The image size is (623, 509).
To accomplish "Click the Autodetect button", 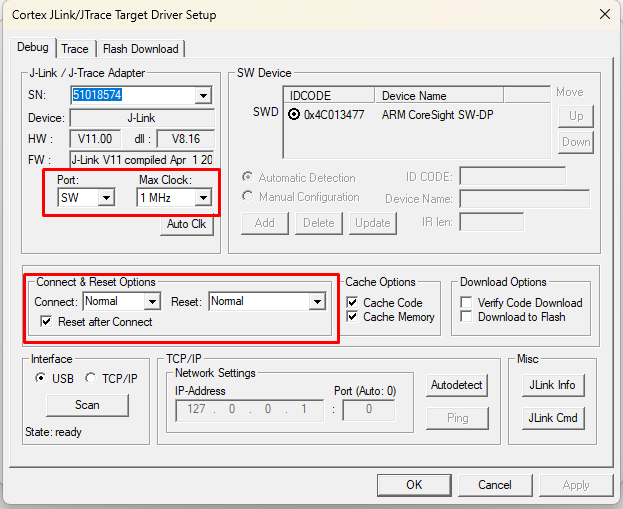I will 457,385.
